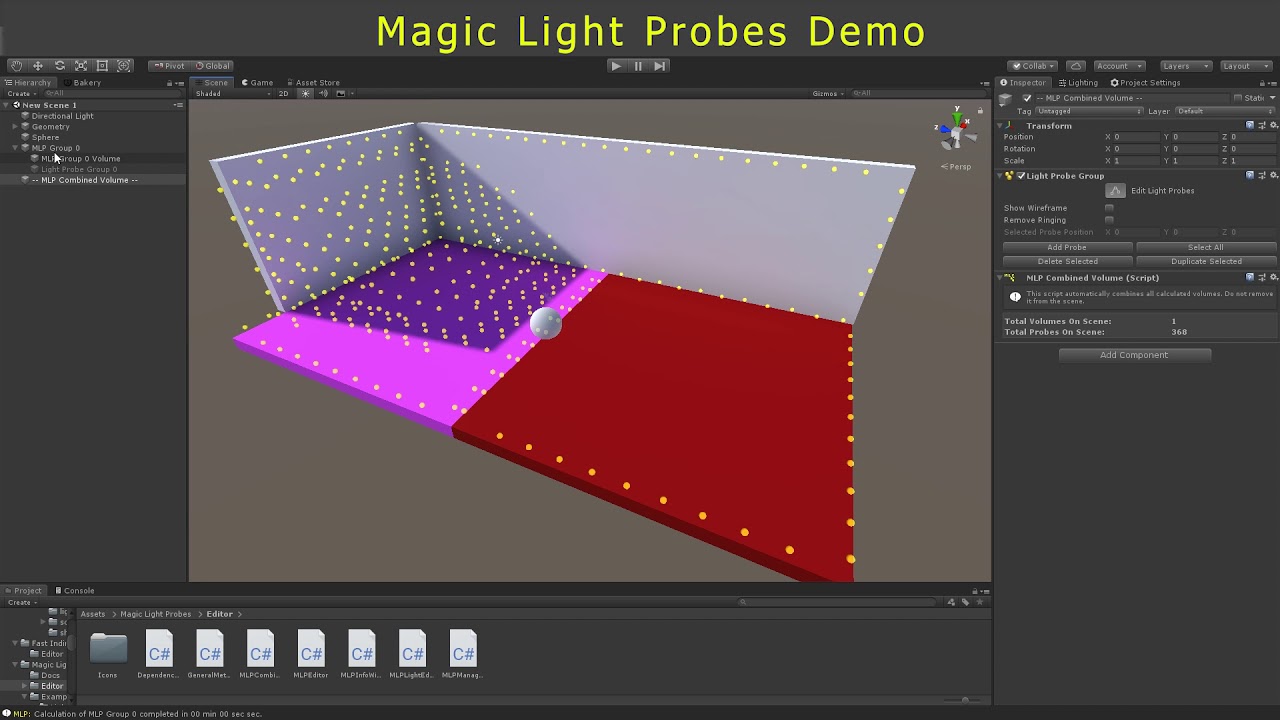Screen dimensions: 1280x720
Task: Toggle scene effects image icon
Action: click(x=340, y=94)
